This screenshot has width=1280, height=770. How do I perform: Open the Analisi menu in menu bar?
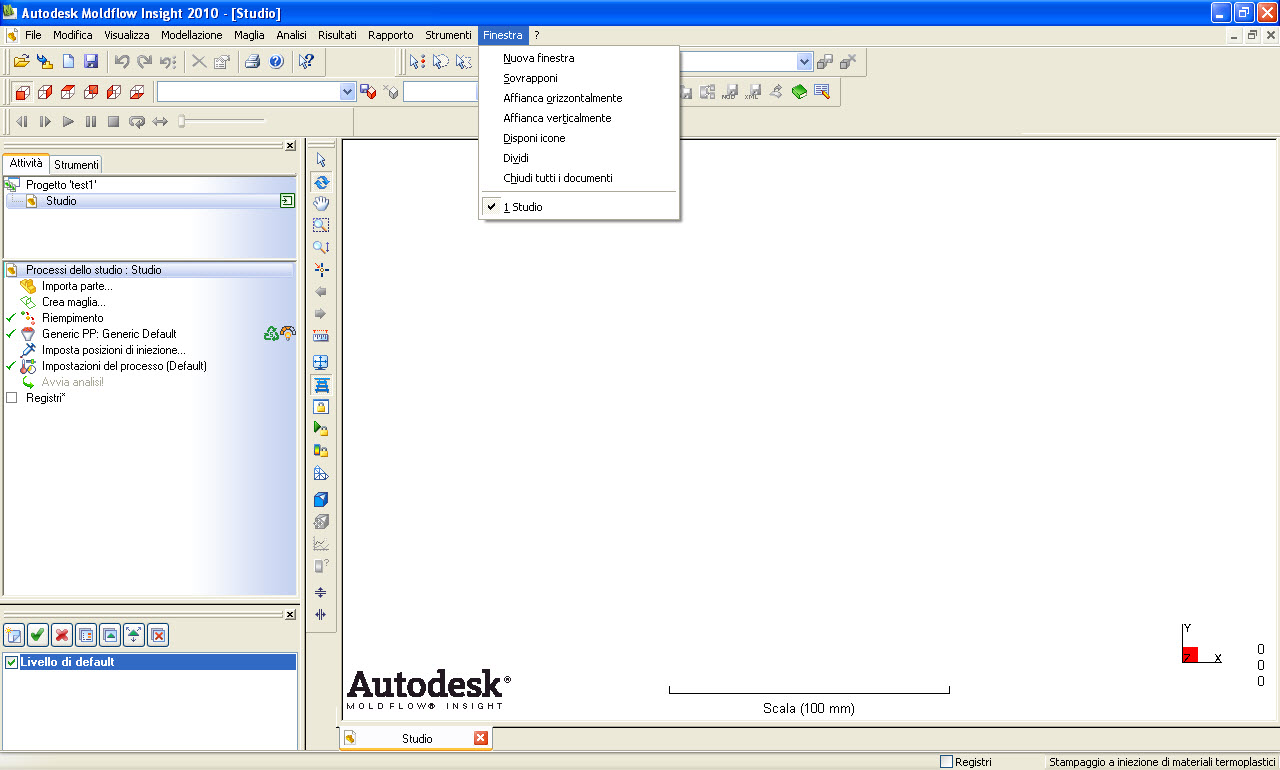coord(291,35)
